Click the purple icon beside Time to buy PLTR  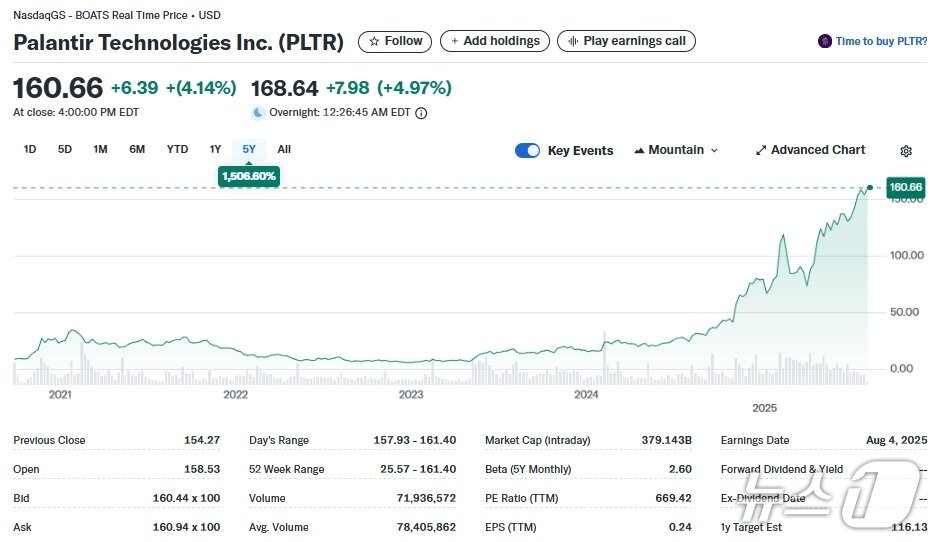tap(824, 42)
